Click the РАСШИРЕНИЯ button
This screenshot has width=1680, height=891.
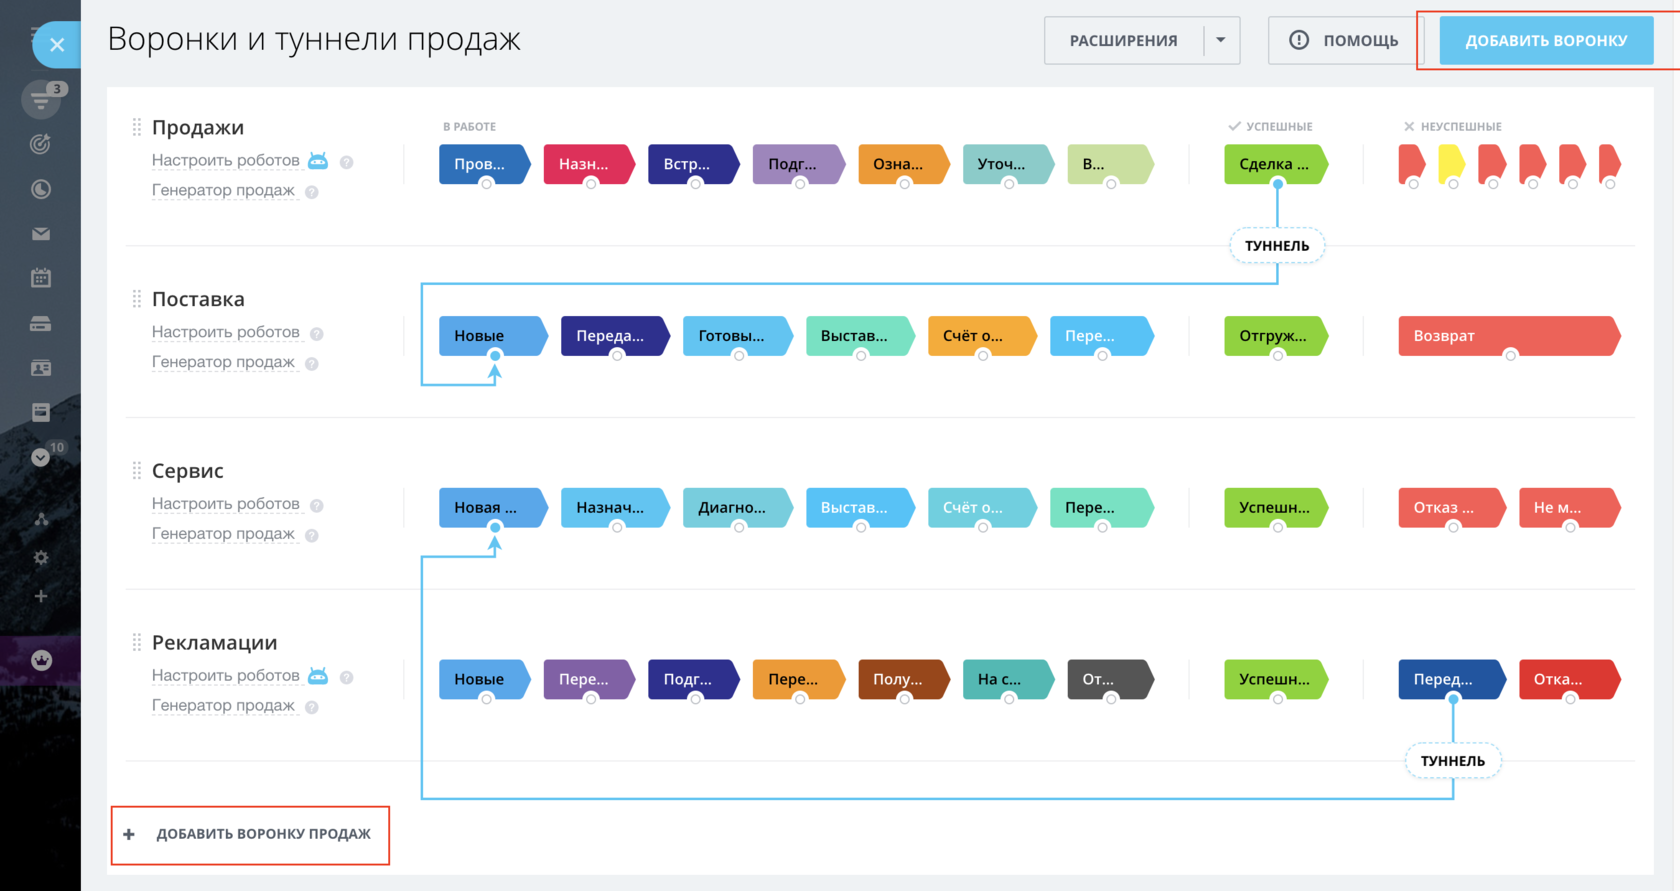click(1124, 41)
